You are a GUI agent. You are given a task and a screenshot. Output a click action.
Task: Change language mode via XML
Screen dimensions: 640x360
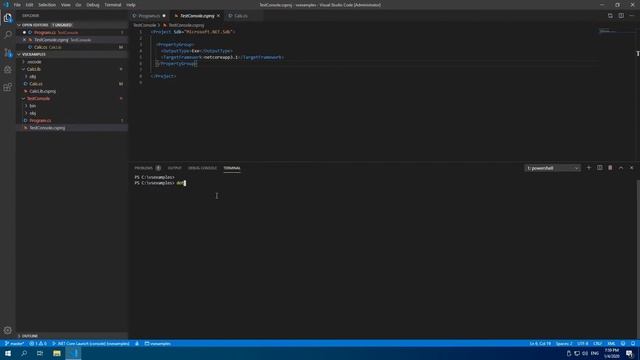point(611,344)
